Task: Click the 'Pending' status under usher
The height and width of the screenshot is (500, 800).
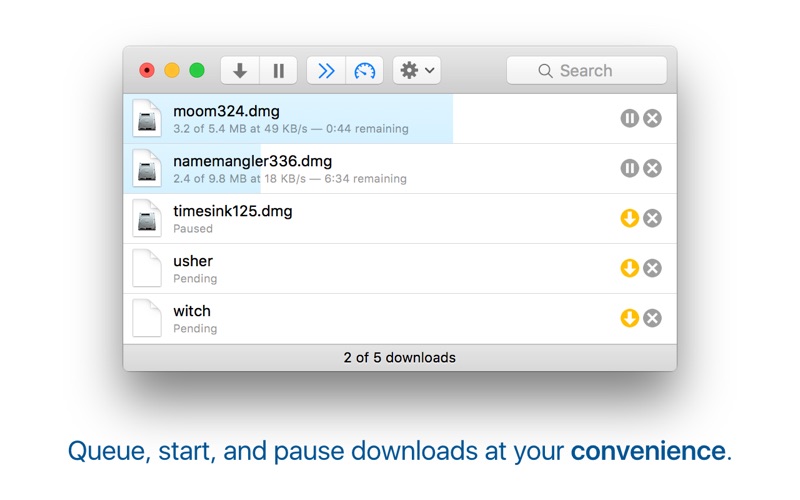Action: (195, 279)
